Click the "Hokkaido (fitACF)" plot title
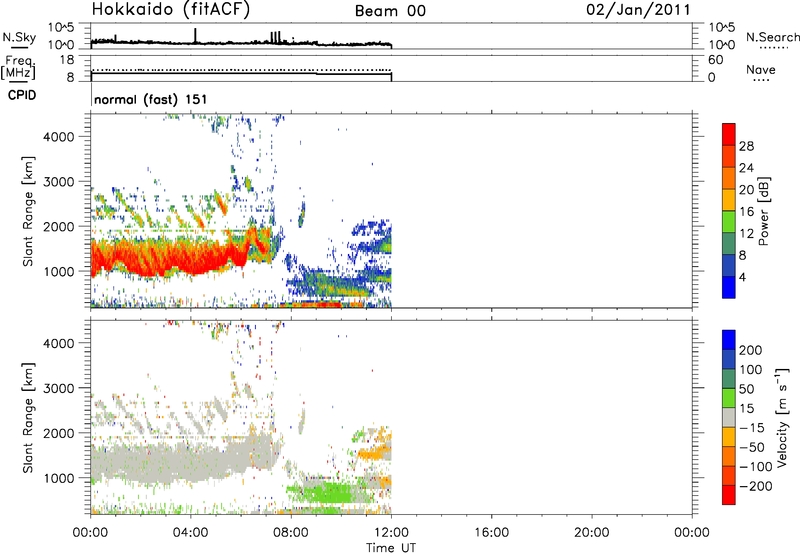 (x=171, y=9)
